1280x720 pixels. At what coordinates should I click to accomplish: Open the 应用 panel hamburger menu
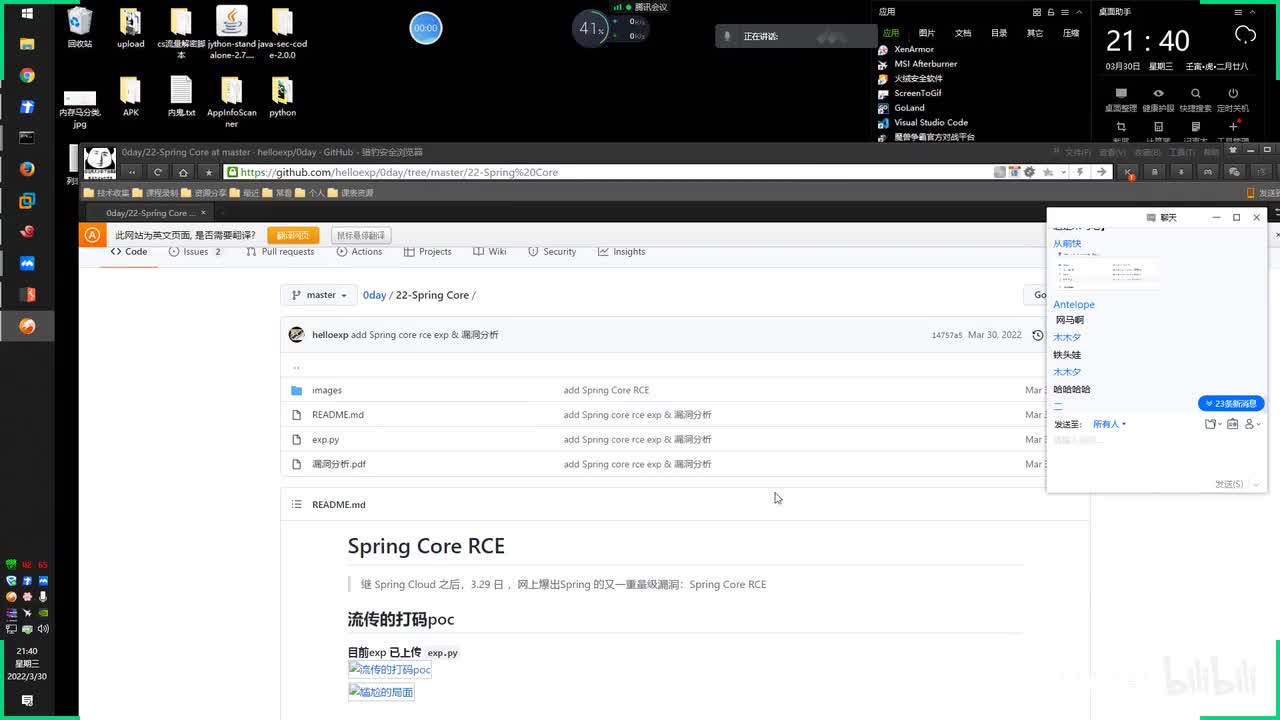[x=1064, y=12]
